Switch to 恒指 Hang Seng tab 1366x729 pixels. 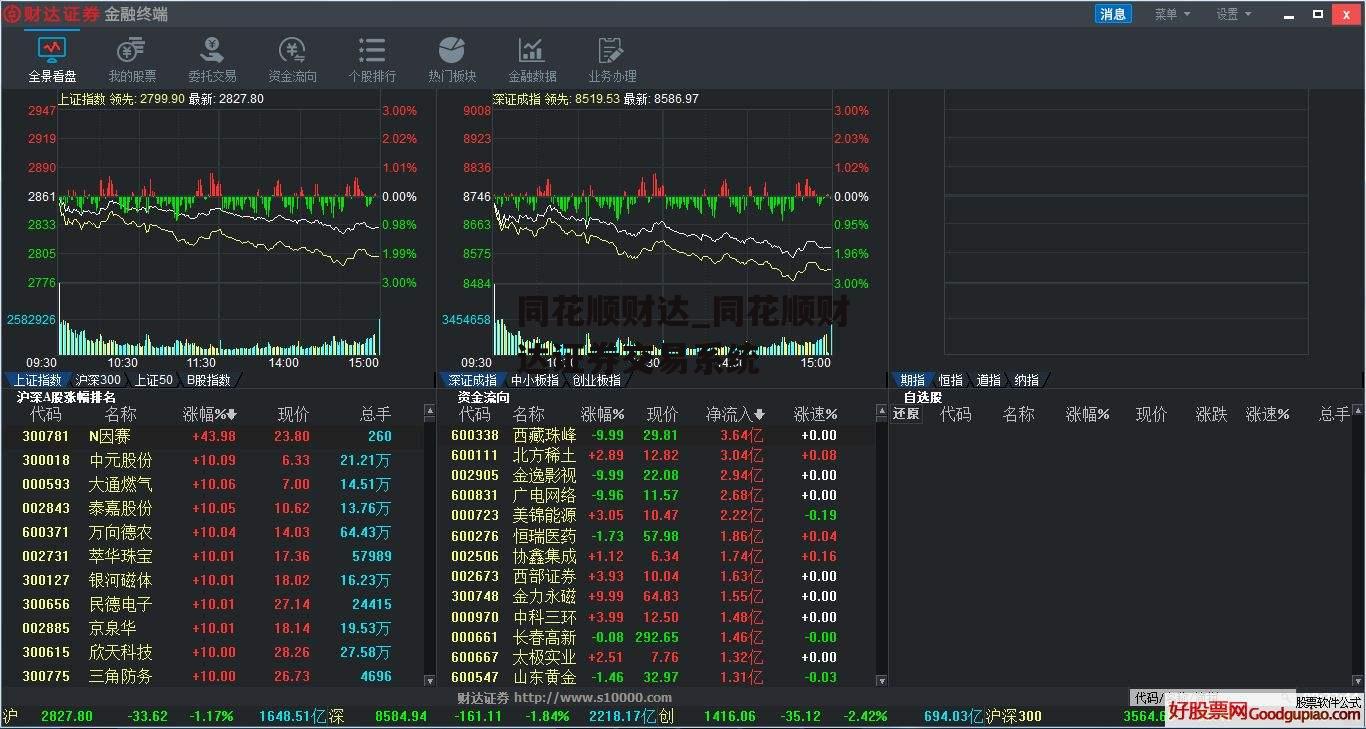point(951,380)
